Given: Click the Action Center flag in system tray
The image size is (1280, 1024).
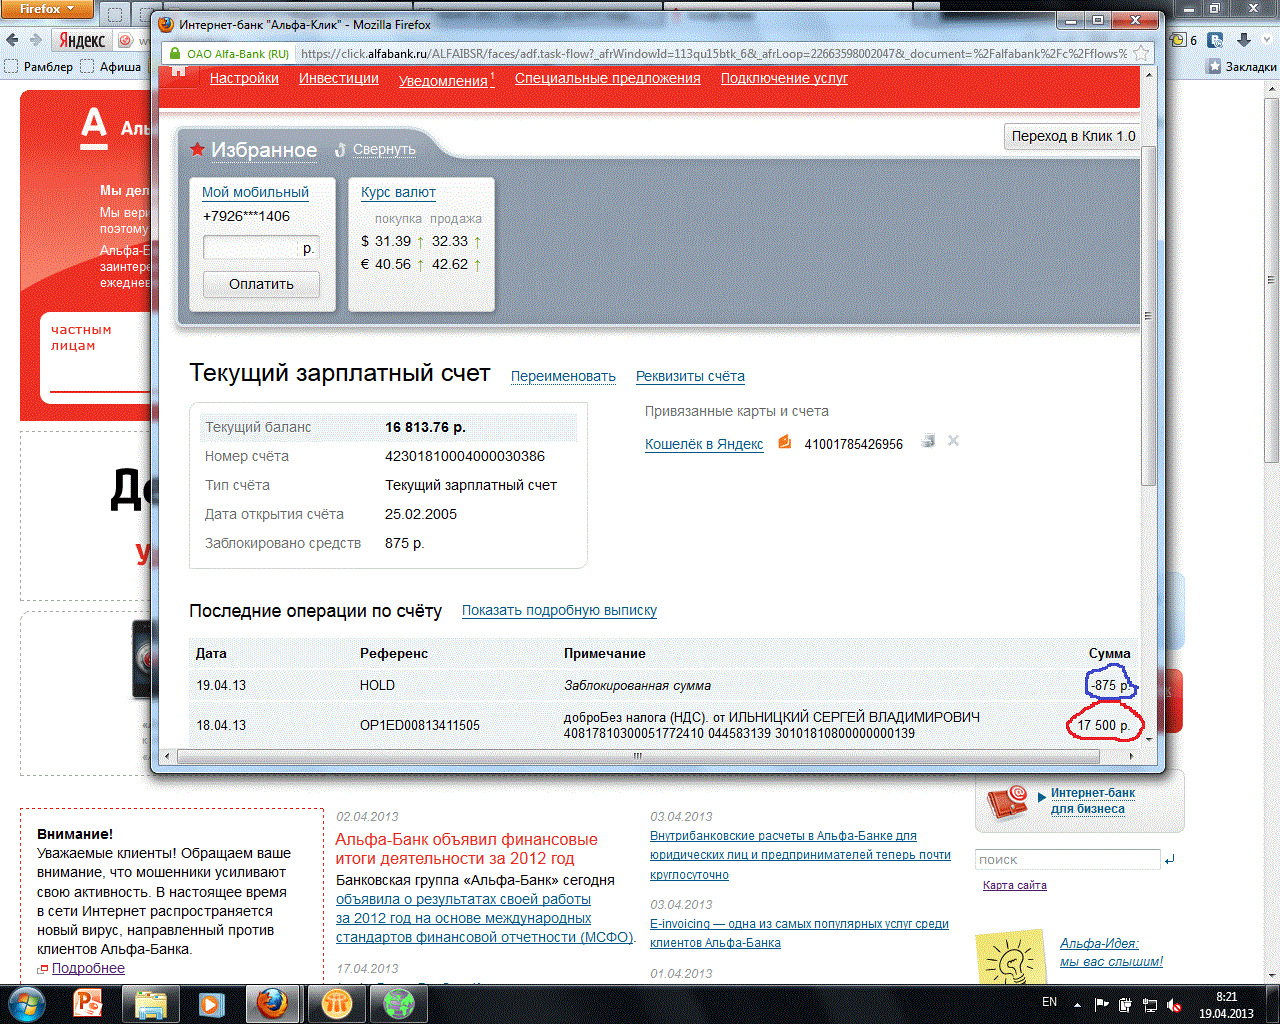Looking at the screenshot, I should 1102,1004.
